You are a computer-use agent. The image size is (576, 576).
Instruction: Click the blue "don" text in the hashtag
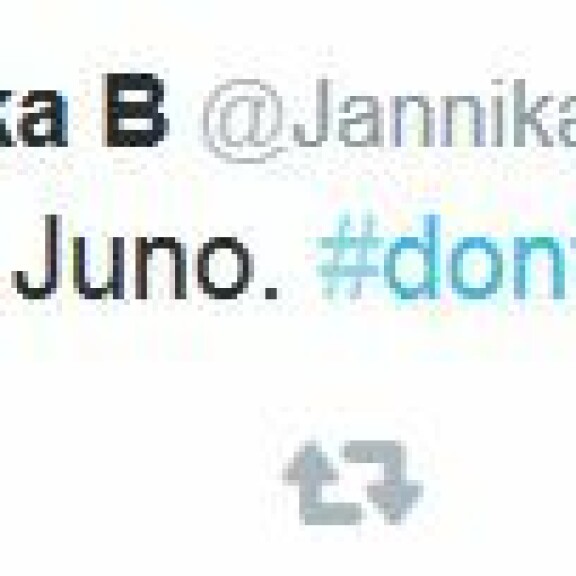(478, 257)
